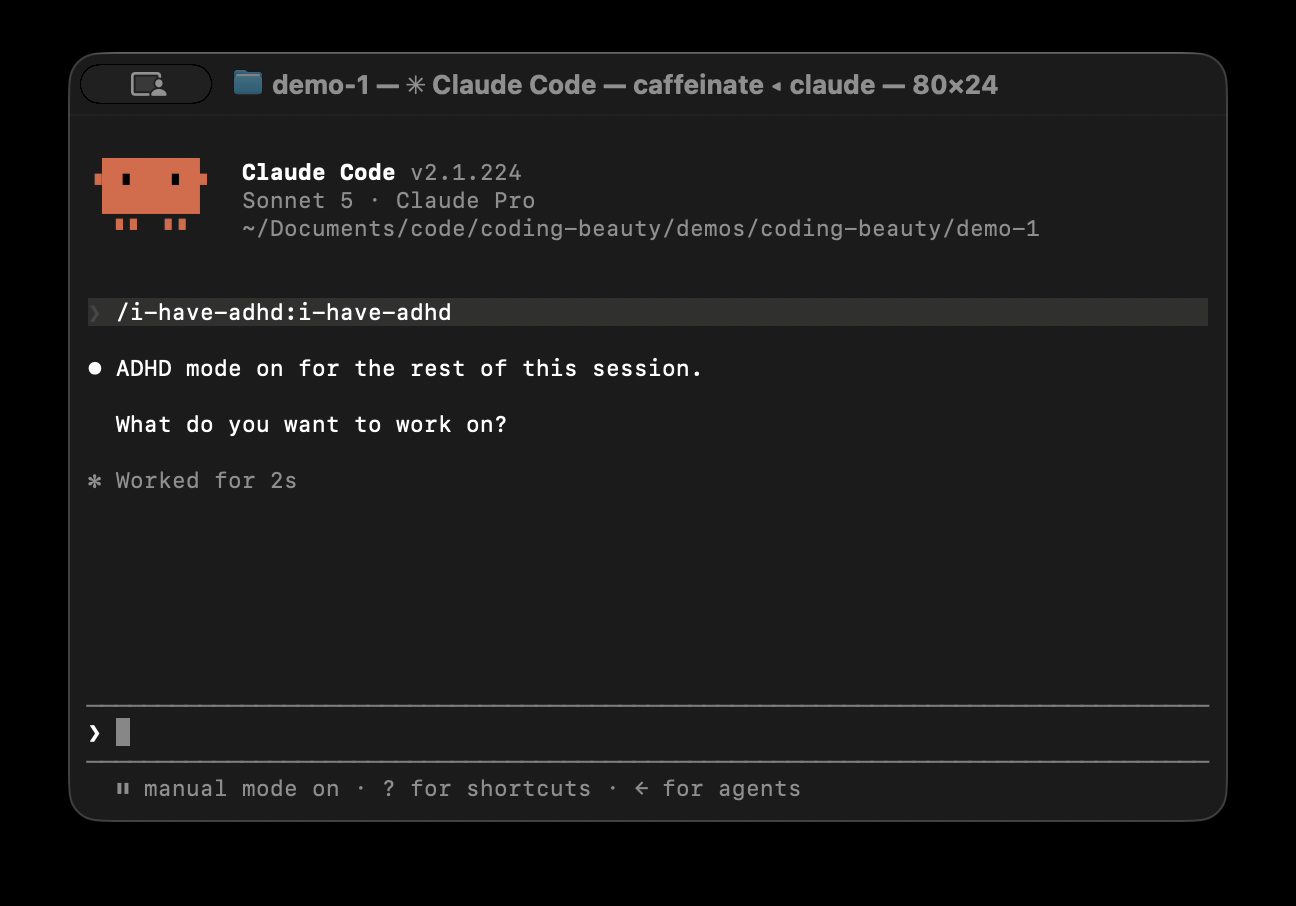Click the spinner asterisk in the window title
The width and height of the screenshot is (1296, 906).
click(x=416, y=85)
